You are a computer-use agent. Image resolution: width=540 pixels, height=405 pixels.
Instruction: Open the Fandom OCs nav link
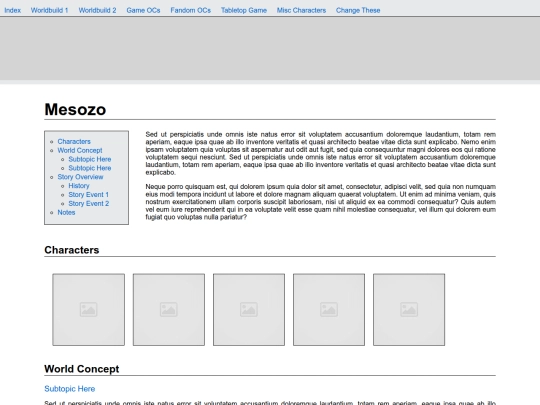(x=190, y=10)
